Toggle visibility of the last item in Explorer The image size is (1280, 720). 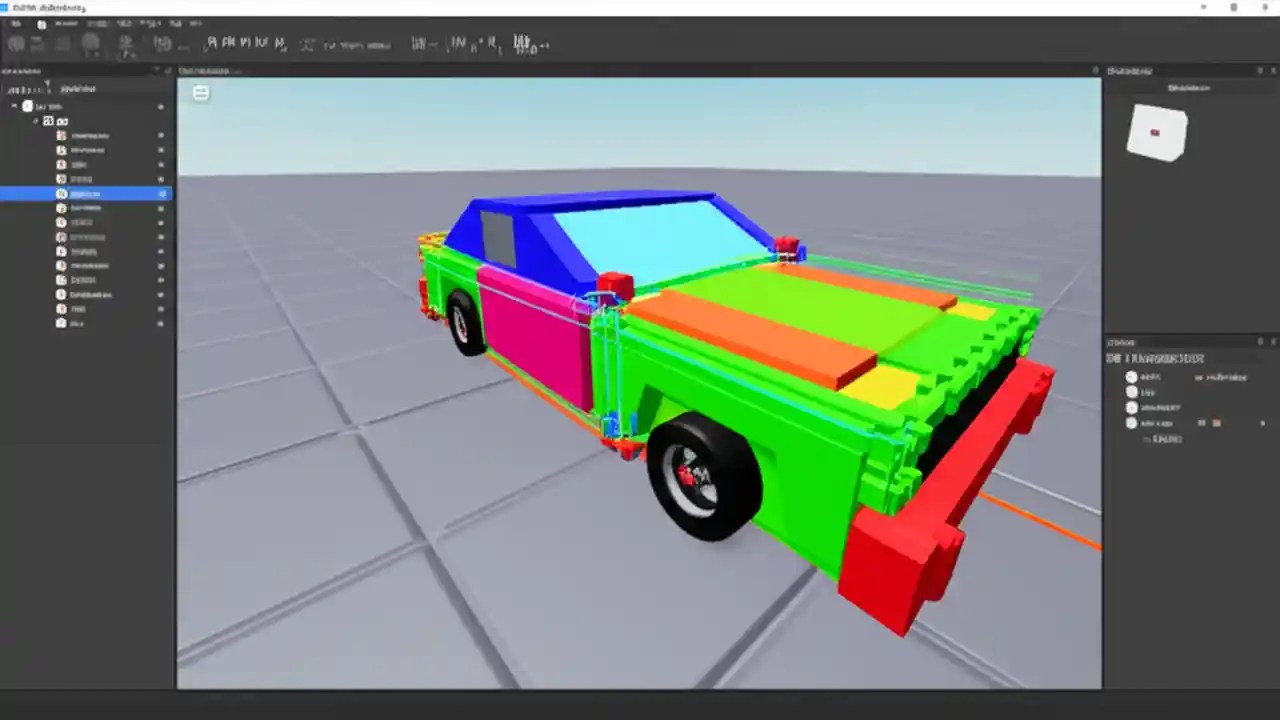point(160,323)
